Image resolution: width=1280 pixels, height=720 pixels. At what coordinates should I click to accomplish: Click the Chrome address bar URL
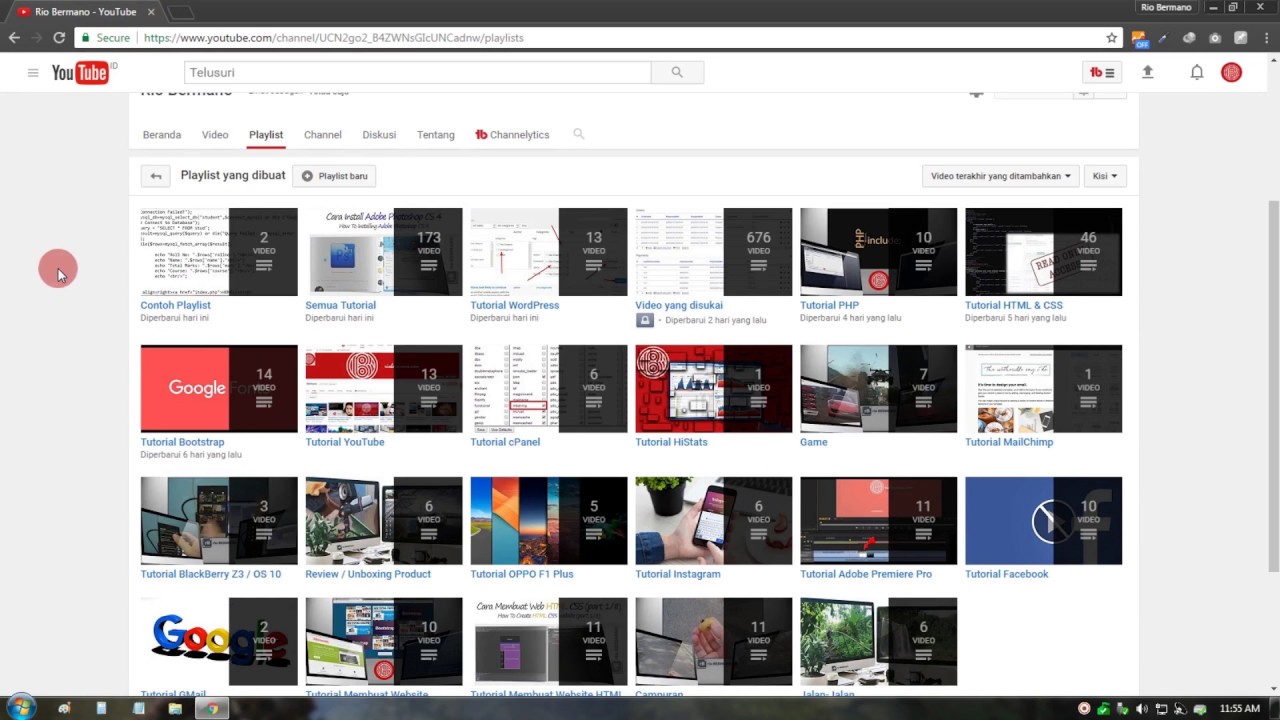click(x=334, y=38)
